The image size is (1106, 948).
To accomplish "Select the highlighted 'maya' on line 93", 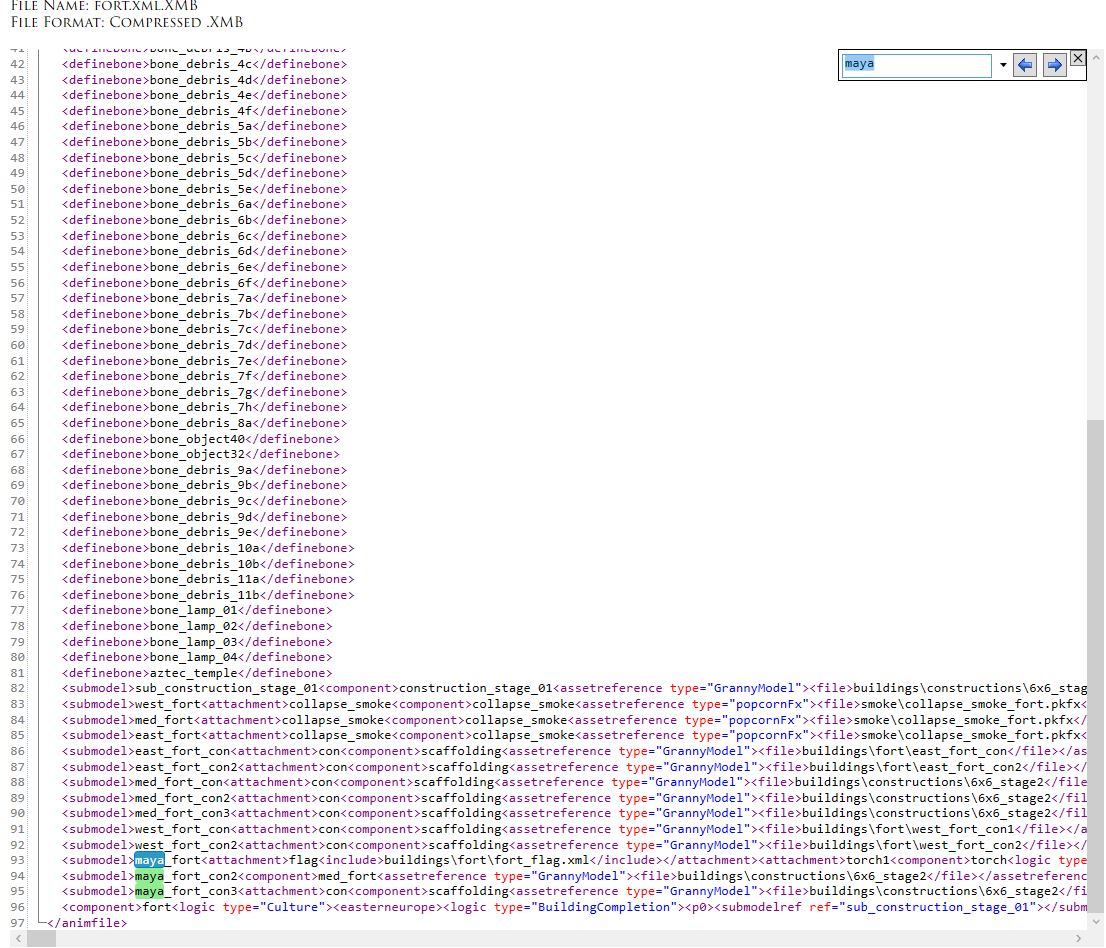I will [x=149, y=860].
